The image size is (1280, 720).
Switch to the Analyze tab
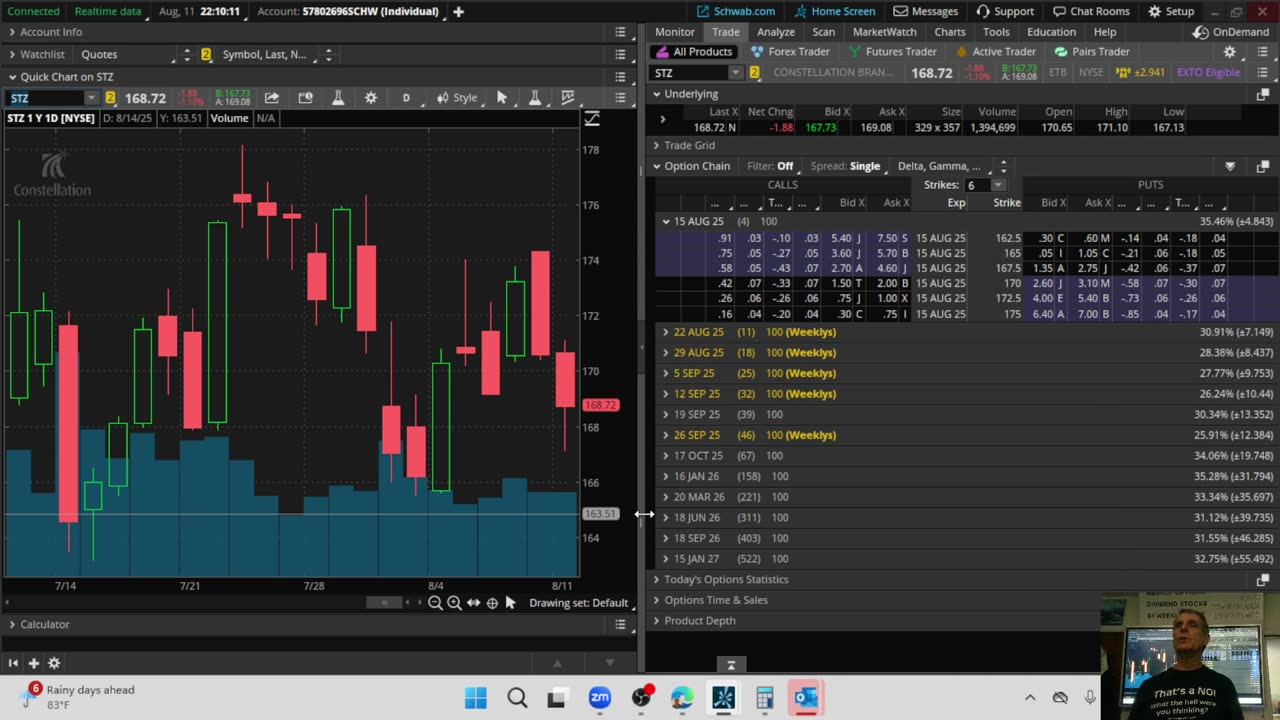(x=776, y=32)
